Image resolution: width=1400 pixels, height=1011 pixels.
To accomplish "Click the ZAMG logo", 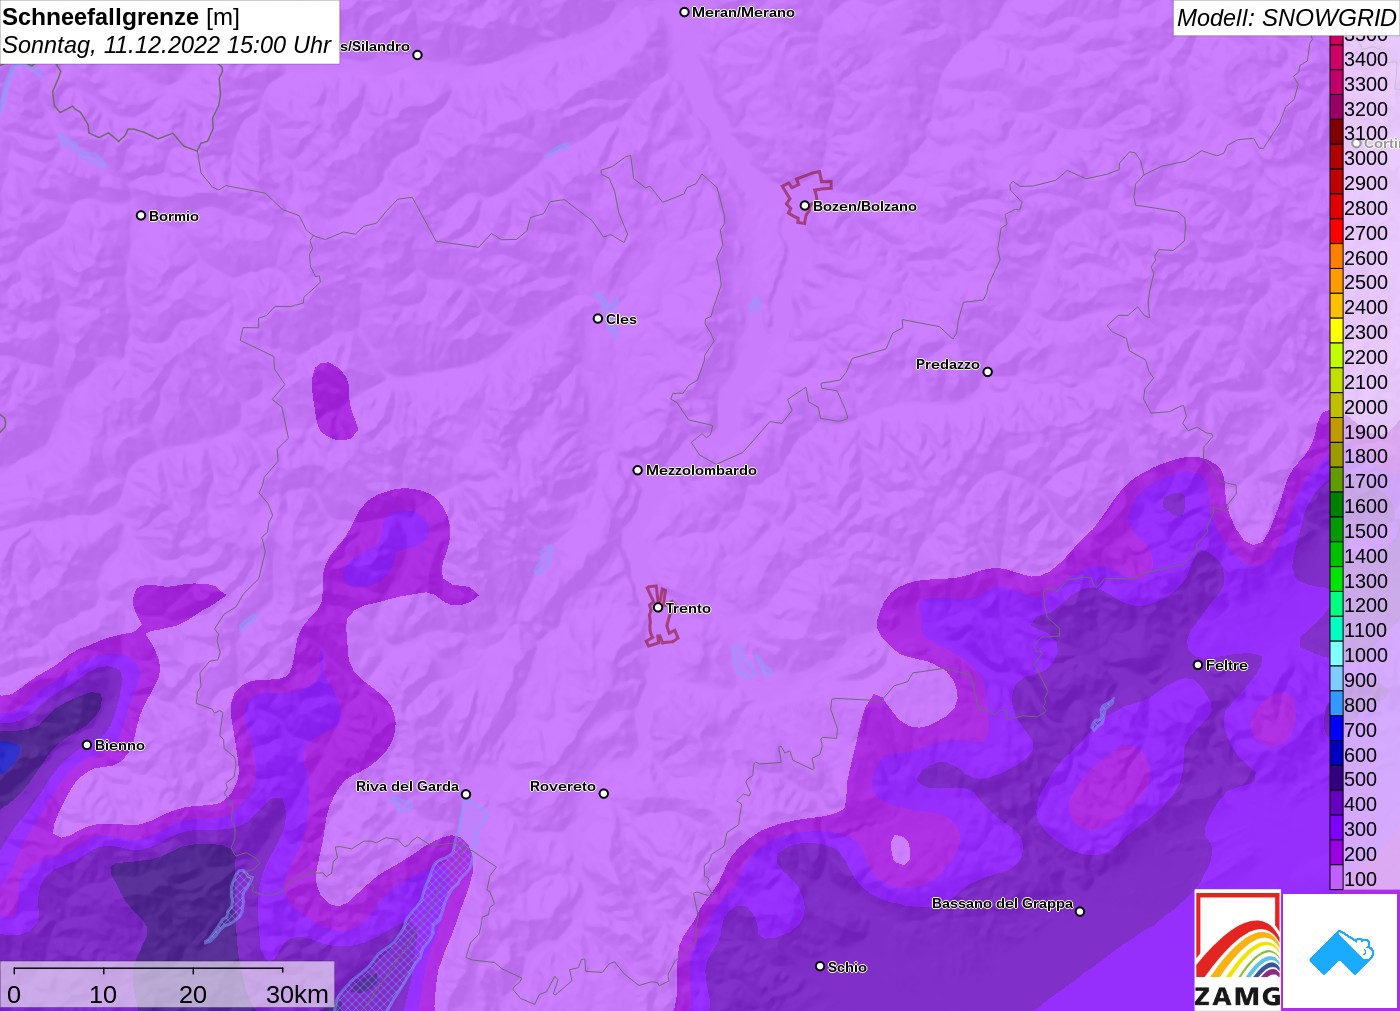I will click(1238, 949).
